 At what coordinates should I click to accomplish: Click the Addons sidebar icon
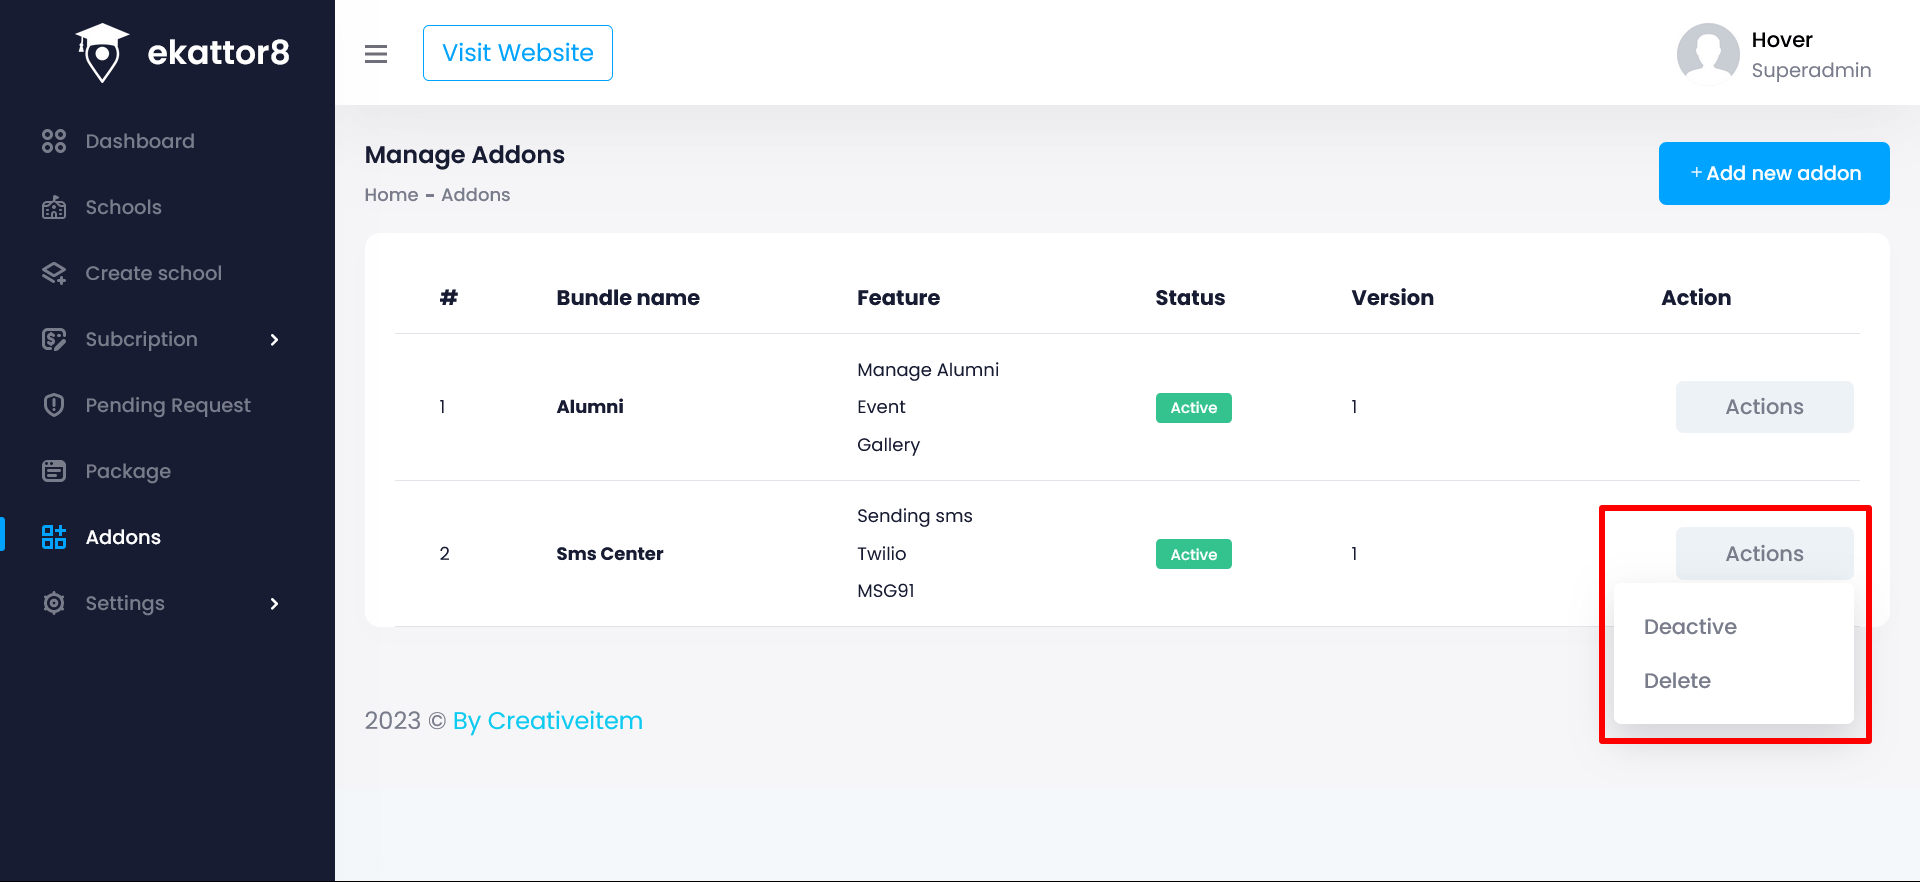coord(54,537)
